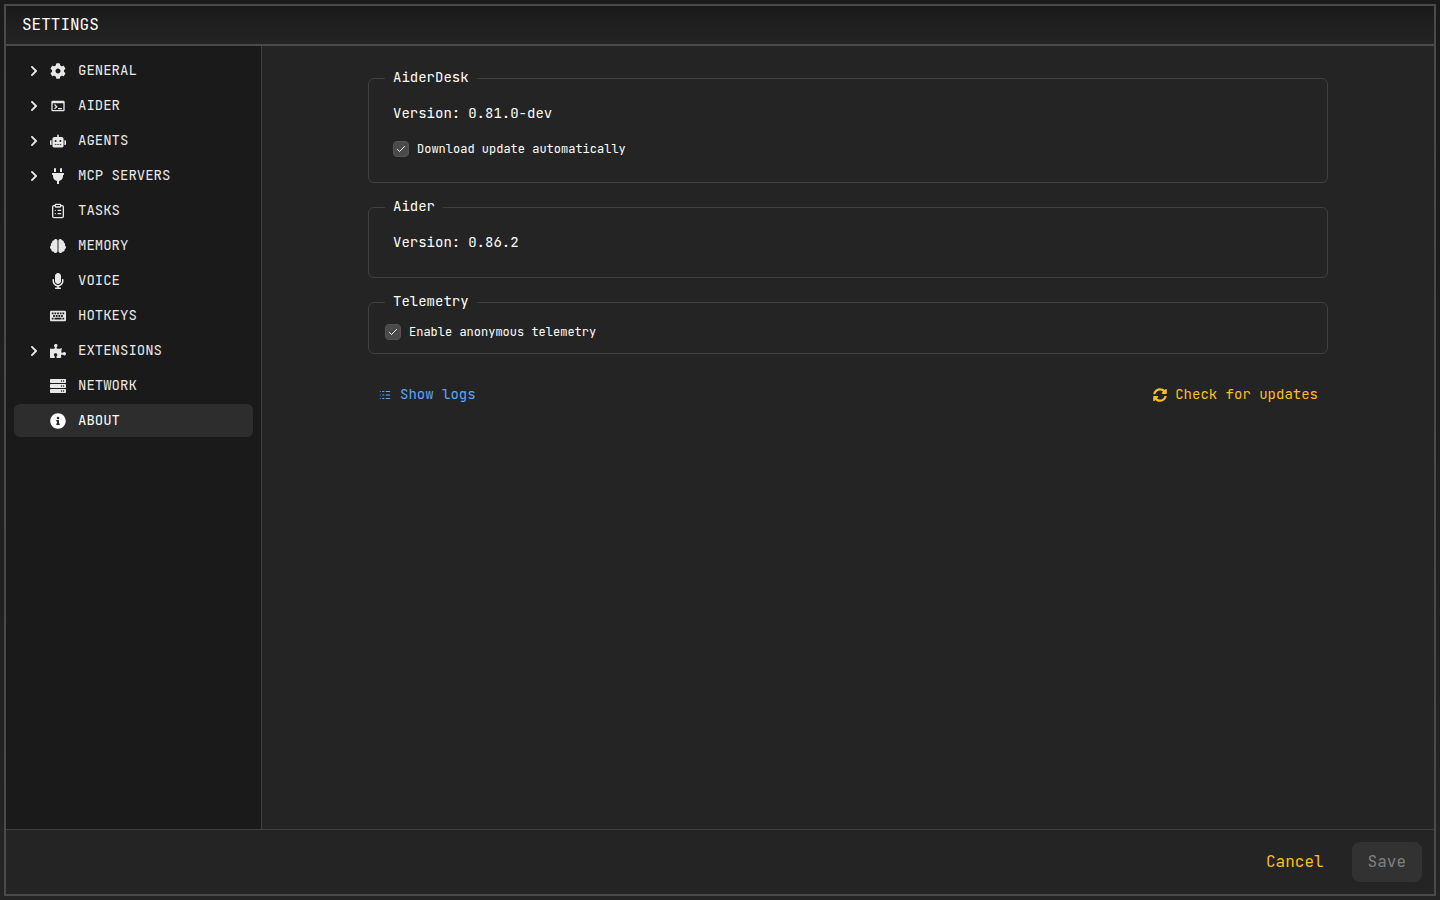Select the About label in sidebar

point(99,421)
